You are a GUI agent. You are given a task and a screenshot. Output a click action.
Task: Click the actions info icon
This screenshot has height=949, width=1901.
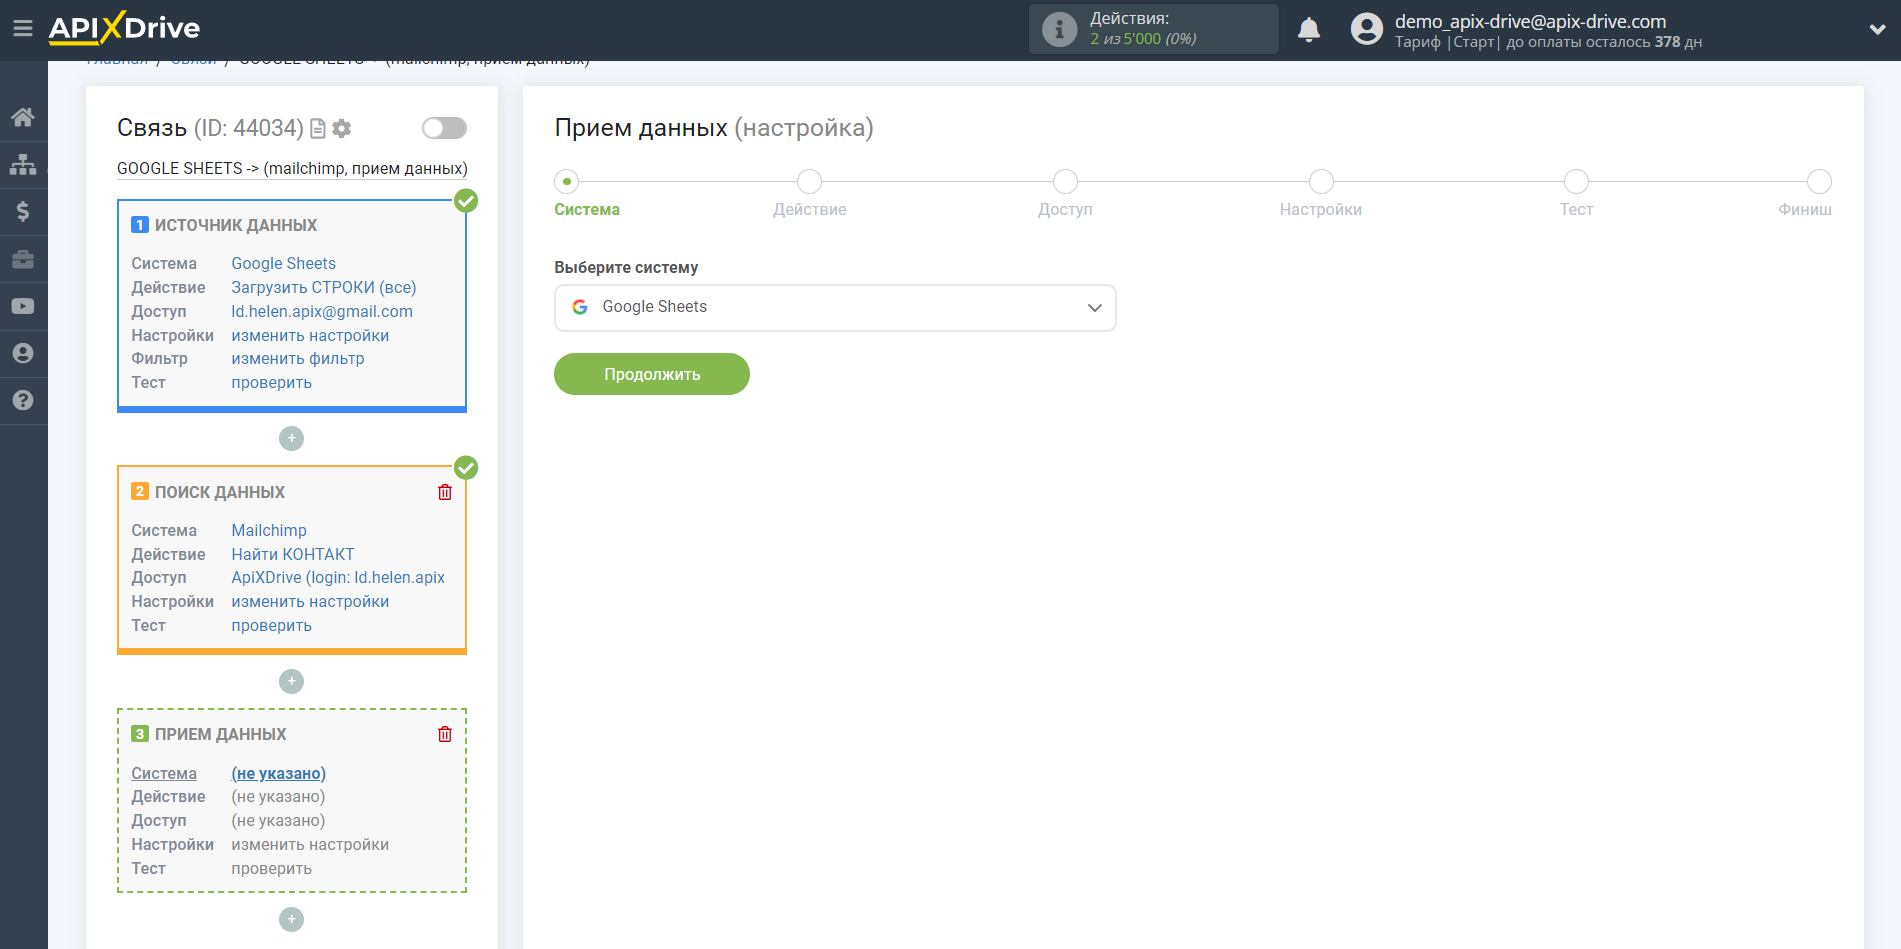point(1060,29)
